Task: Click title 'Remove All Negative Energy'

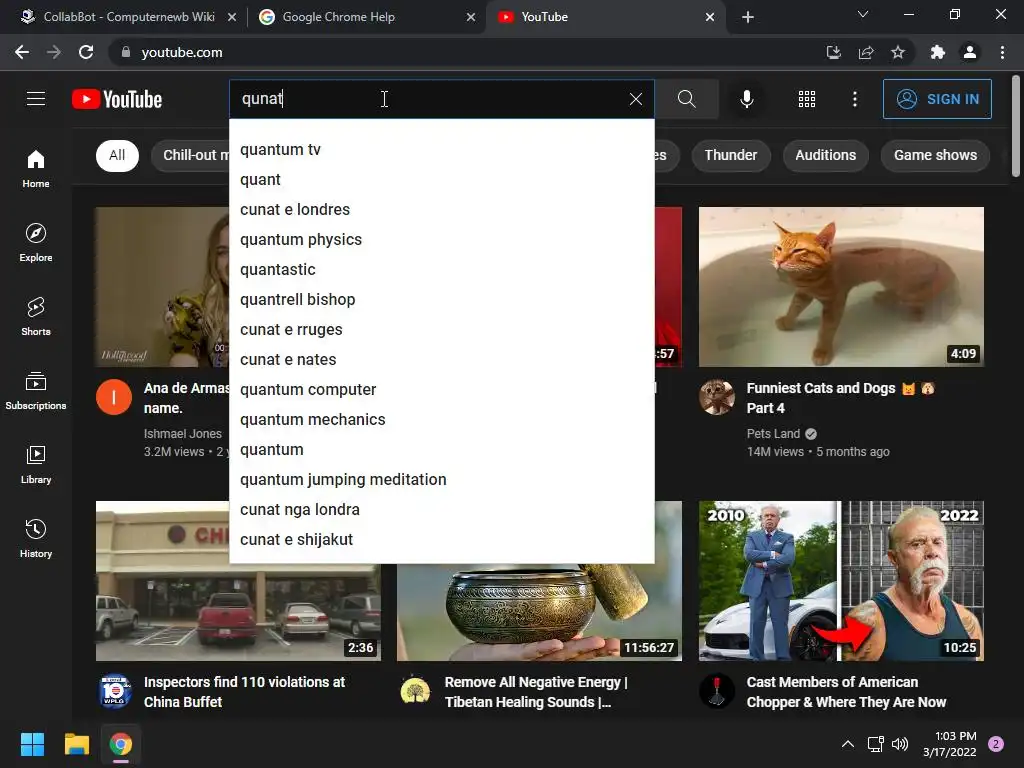Action: point(536,692)
